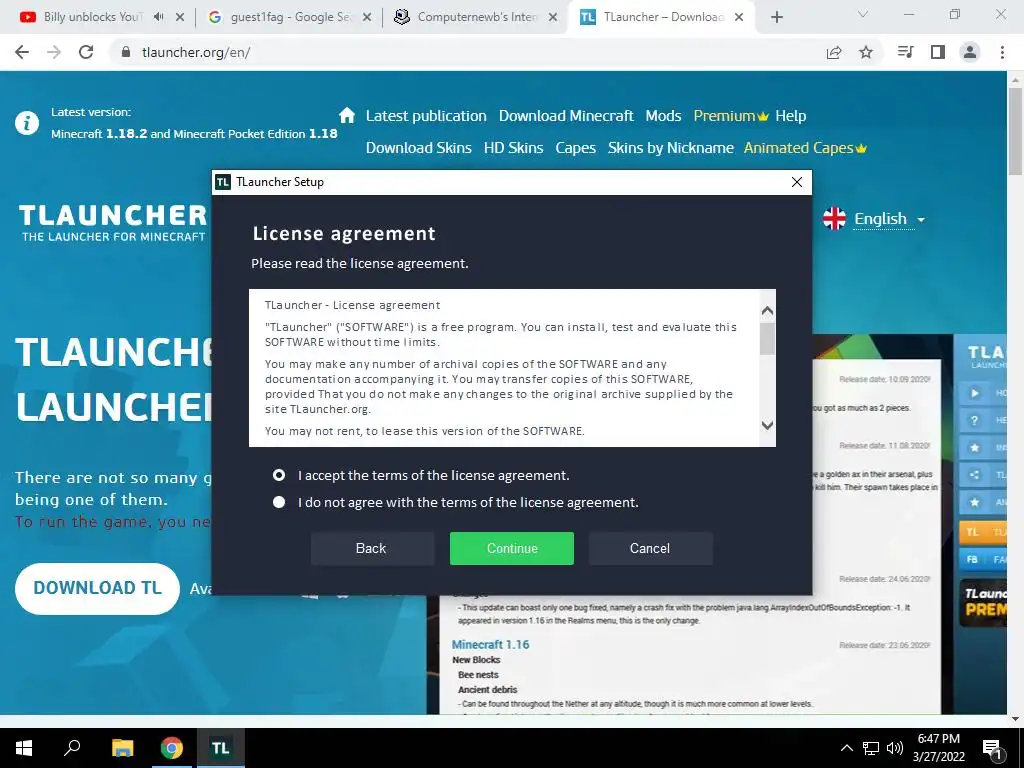The height and width of the screenshot is (768, 1024).
Task: Open the network tray icon
Action: pos(871,748)
